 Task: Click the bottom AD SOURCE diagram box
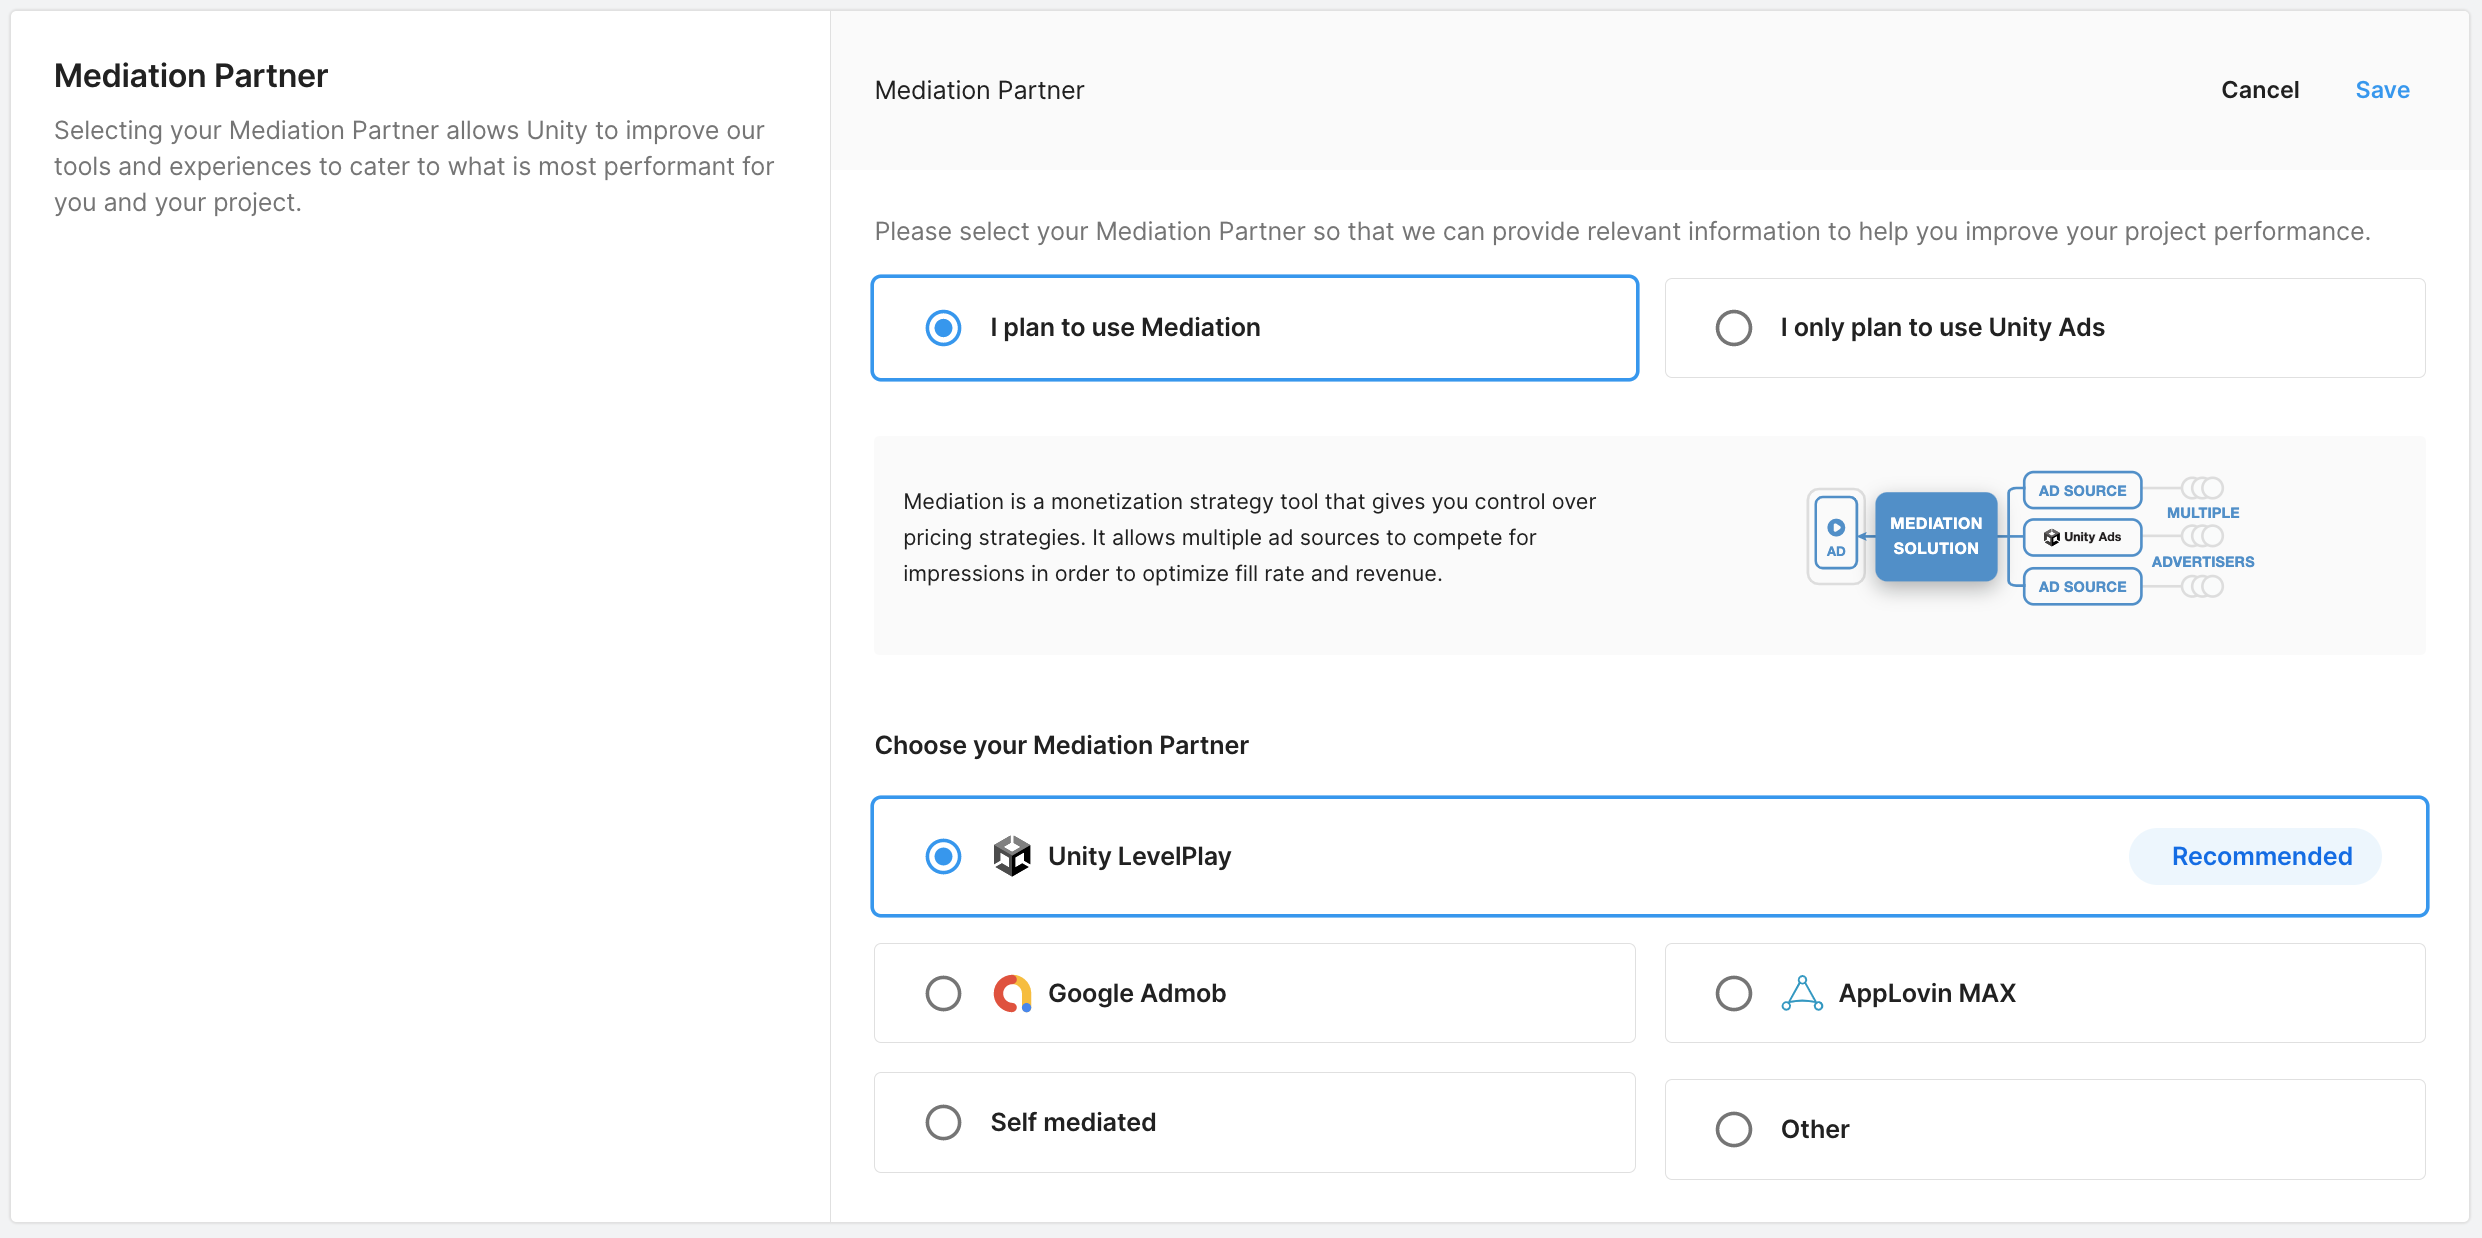tap(2082, 586)
